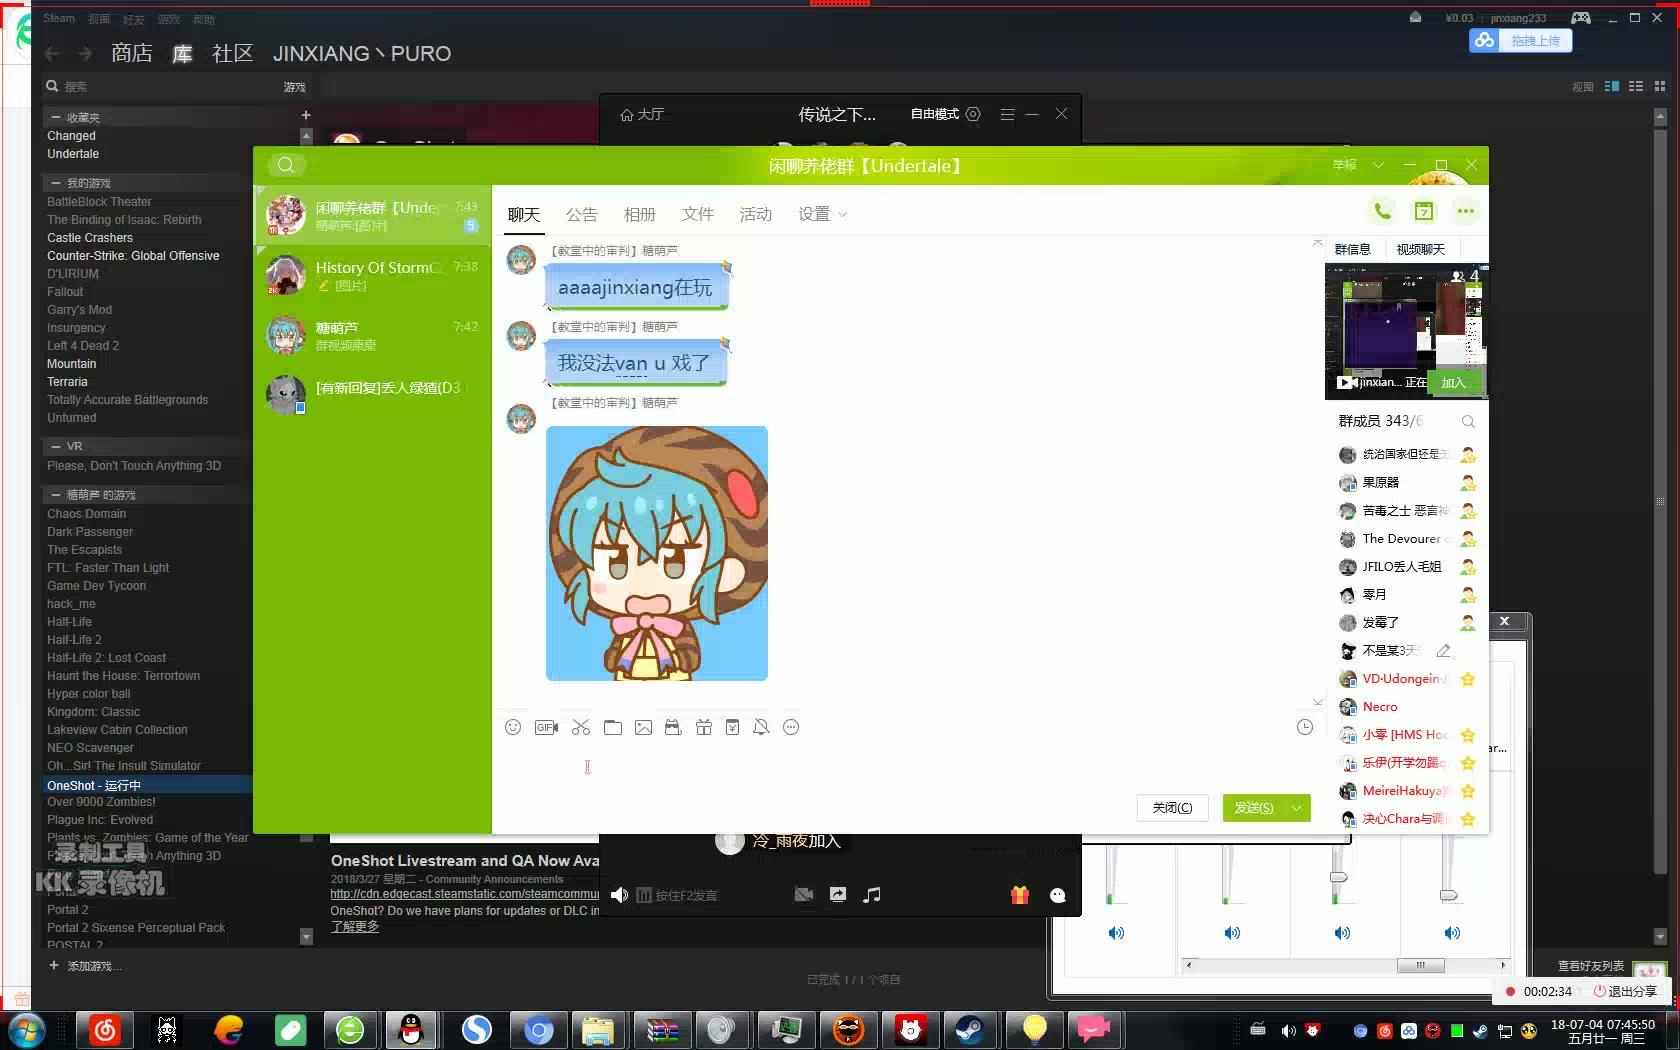This screenshot has height=1050, width=1680.
Task: Collapse 糖葫芦 的游戏 category
Action: (57, 495)
